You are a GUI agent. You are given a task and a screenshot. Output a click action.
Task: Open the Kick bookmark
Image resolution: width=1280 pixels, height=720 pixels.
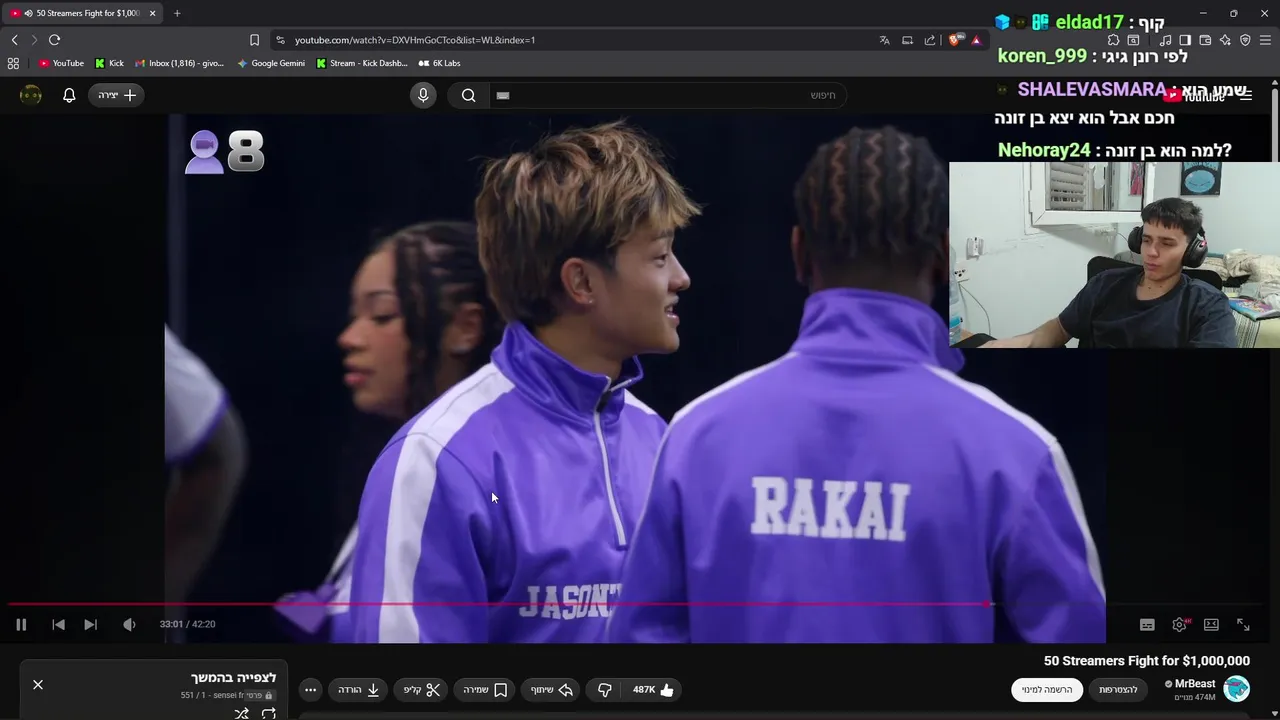pos(109,63)
